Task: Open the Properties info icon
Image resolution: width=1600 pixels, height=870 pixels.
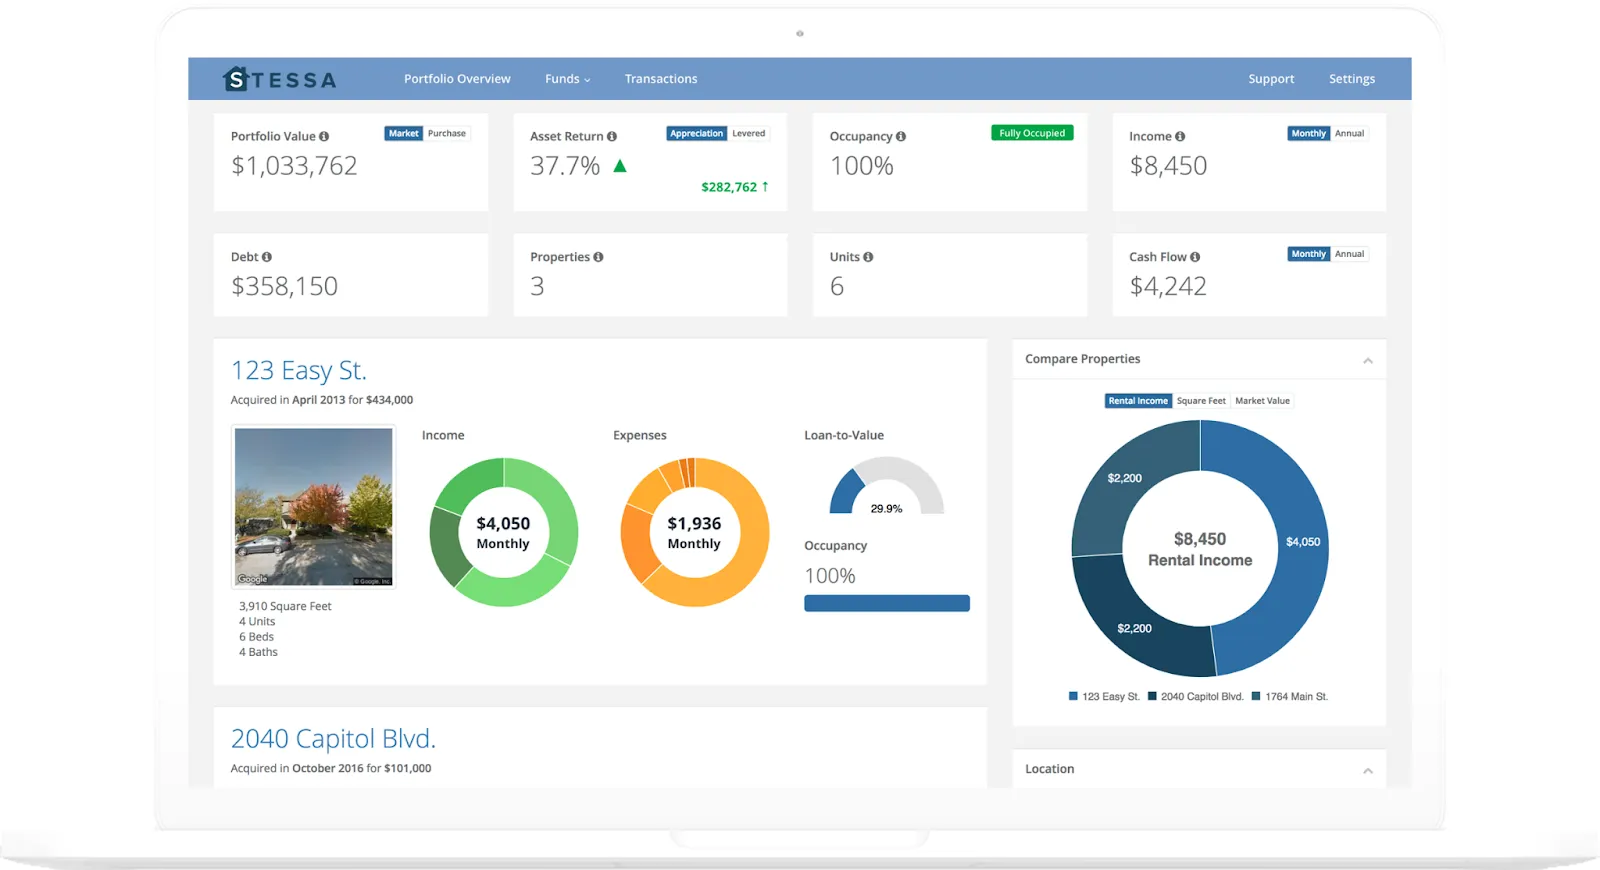Action: 598,257
